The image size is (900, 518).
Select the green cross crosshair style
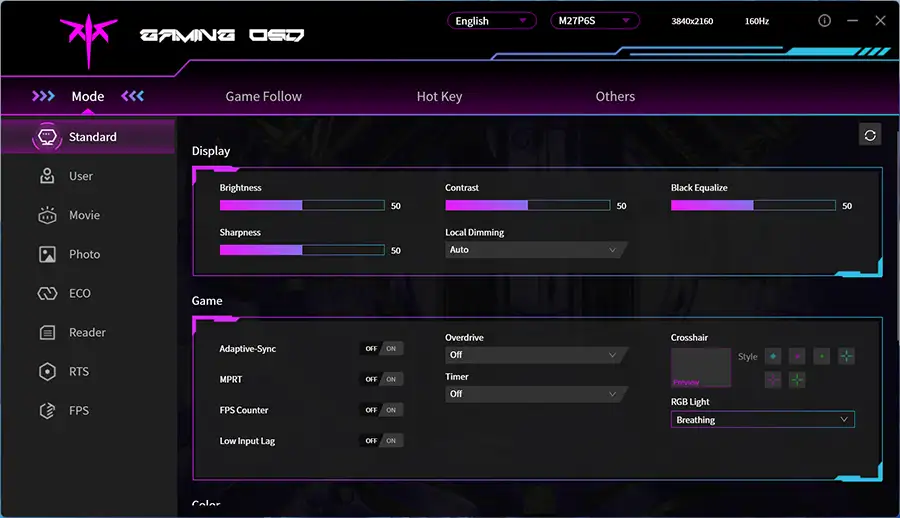point(797,380)
